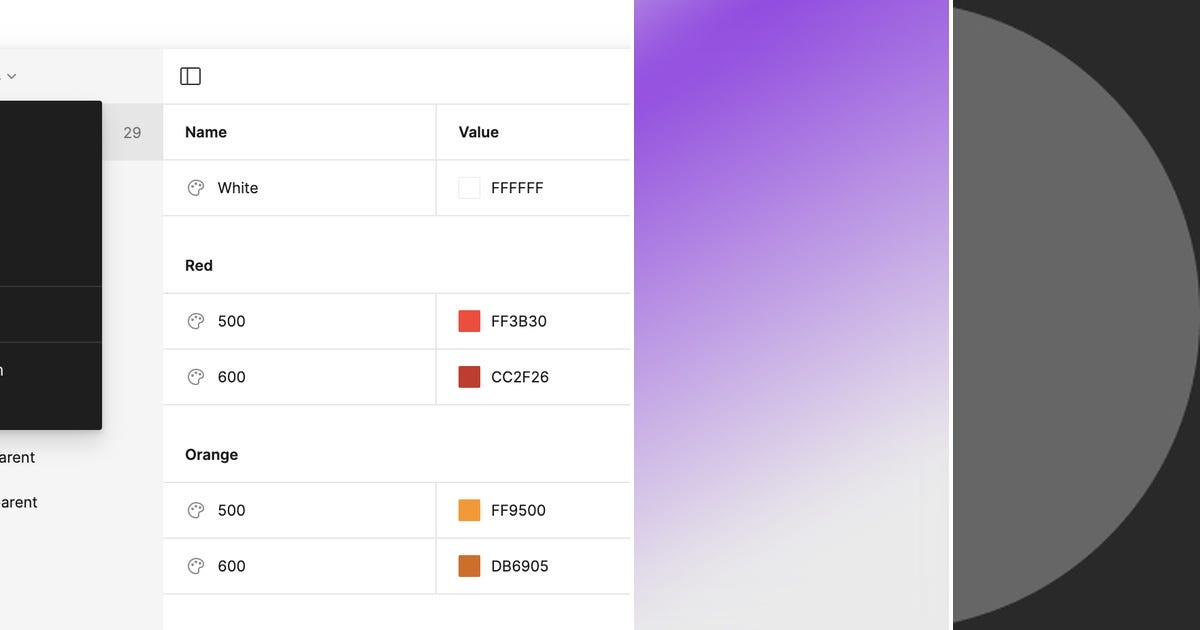Click the color variable icon next to Red 600

pyautogui.click(x=196, y=377)
